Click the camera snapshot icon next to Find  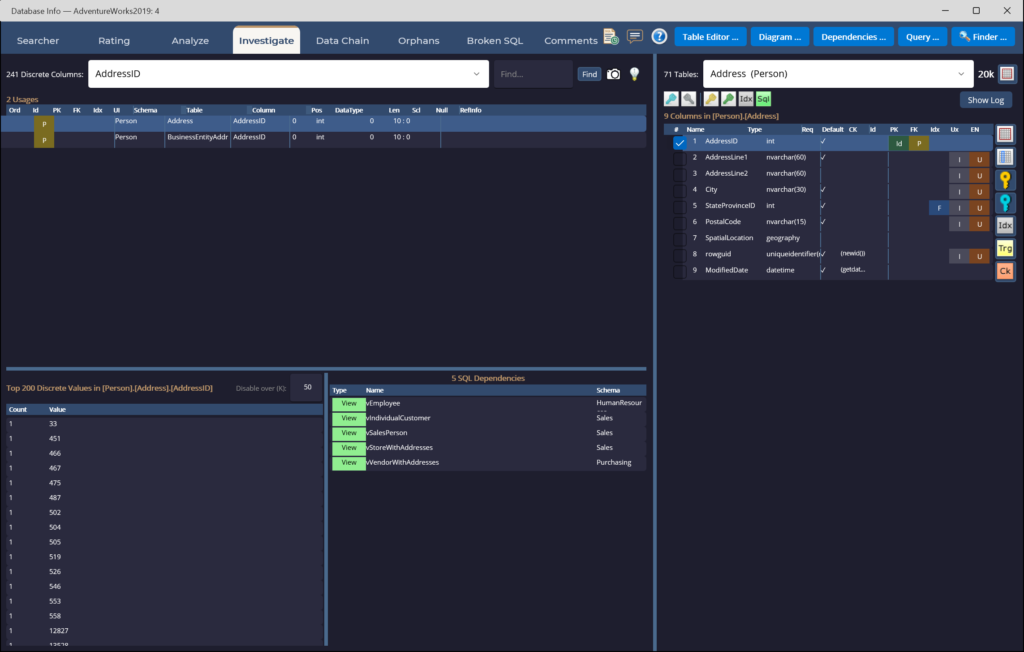(x=613, y=74)
